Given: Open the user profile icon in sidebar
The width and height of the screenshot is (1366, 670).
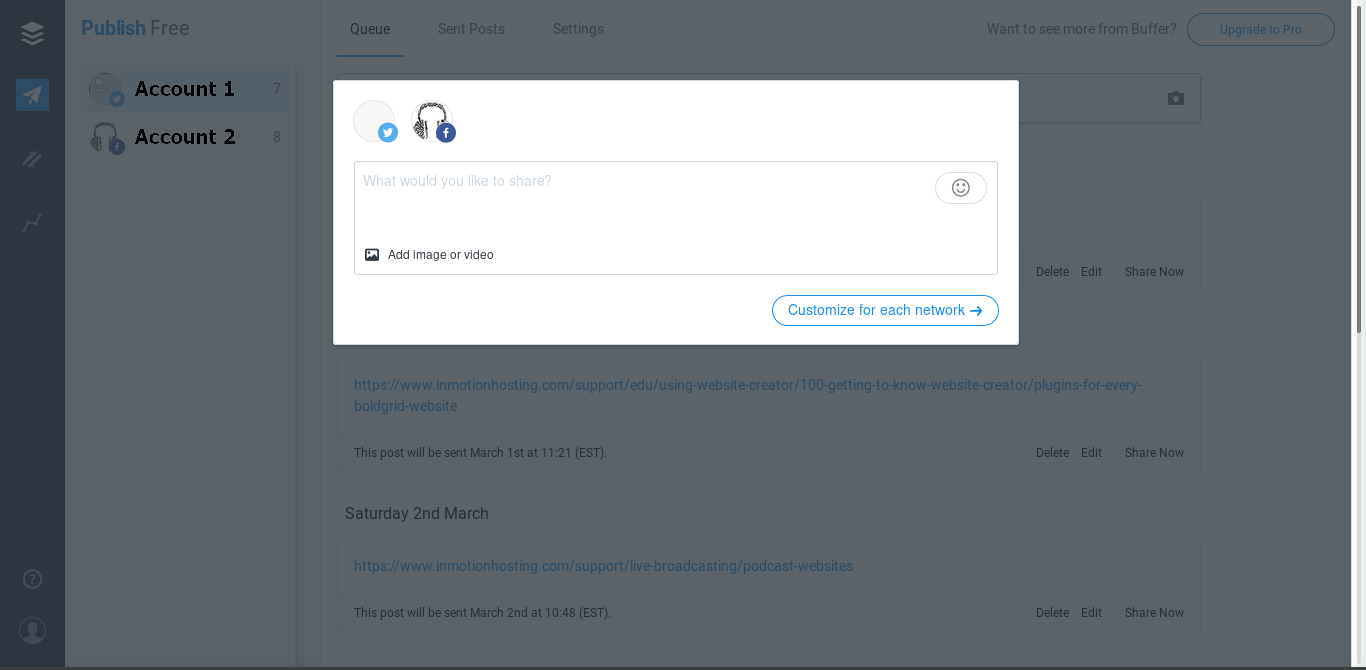Looking at the screenshot, I should (x=32, y=630).
